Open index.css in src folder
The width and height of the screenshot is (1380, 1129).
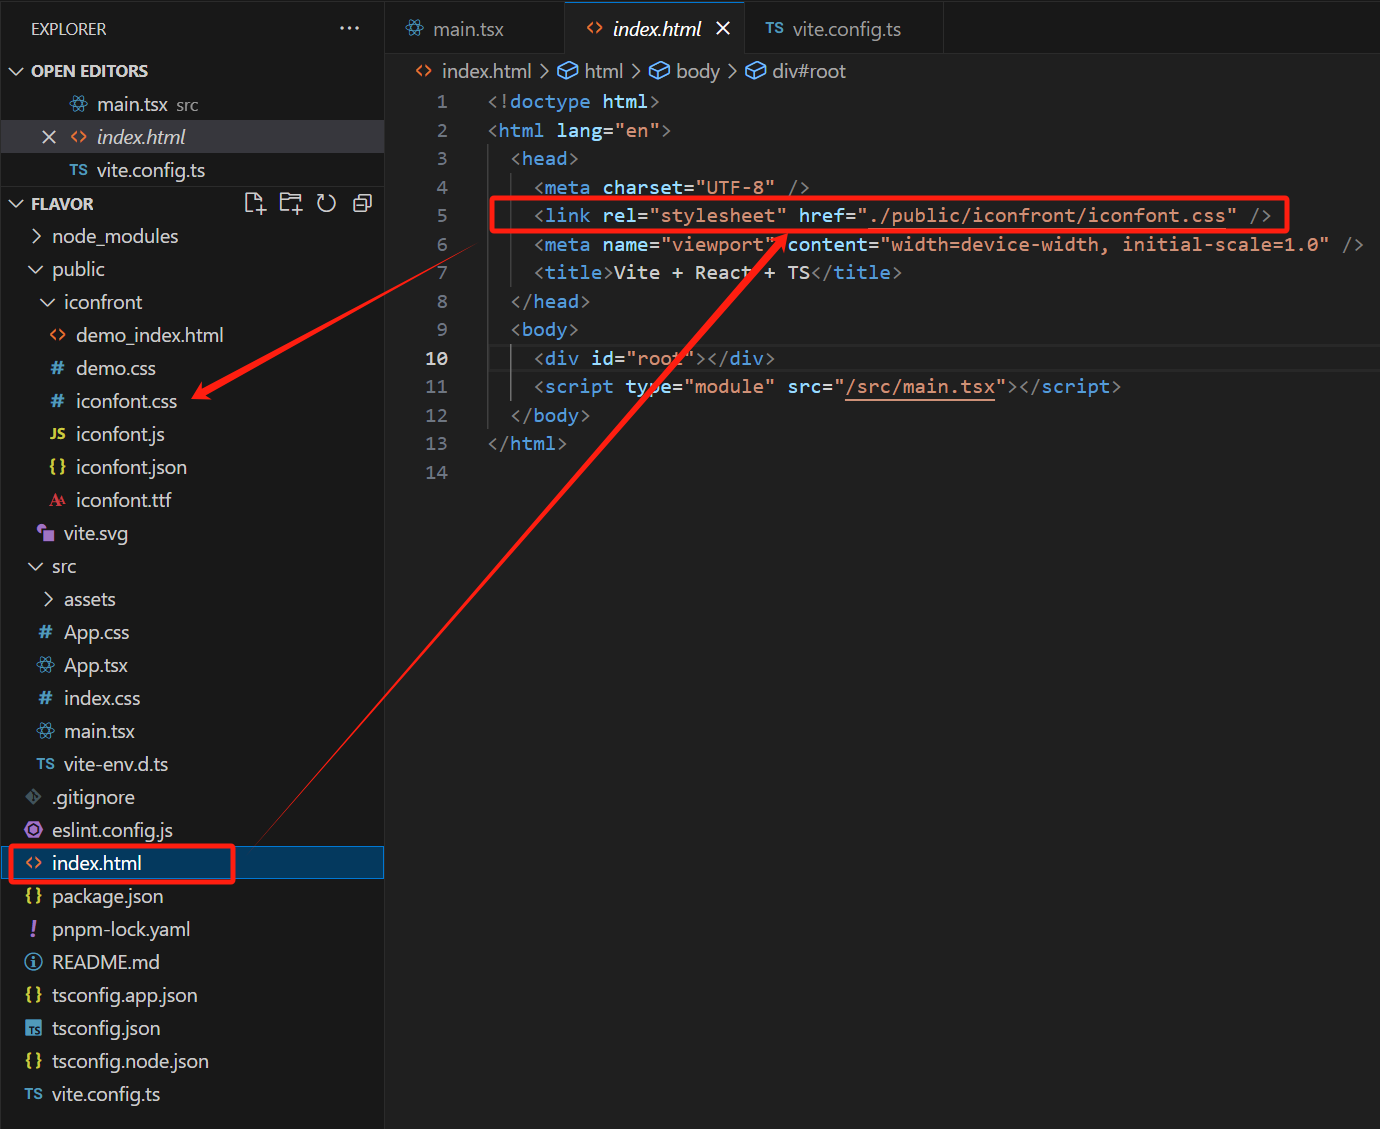tap(192, 698)
